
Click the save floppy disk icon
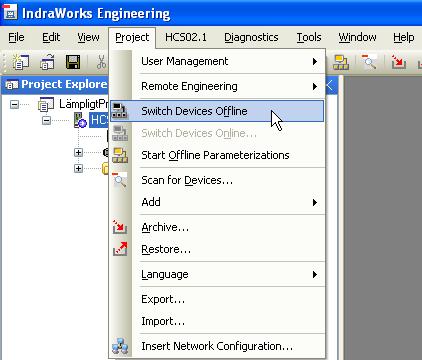point(73,62)
